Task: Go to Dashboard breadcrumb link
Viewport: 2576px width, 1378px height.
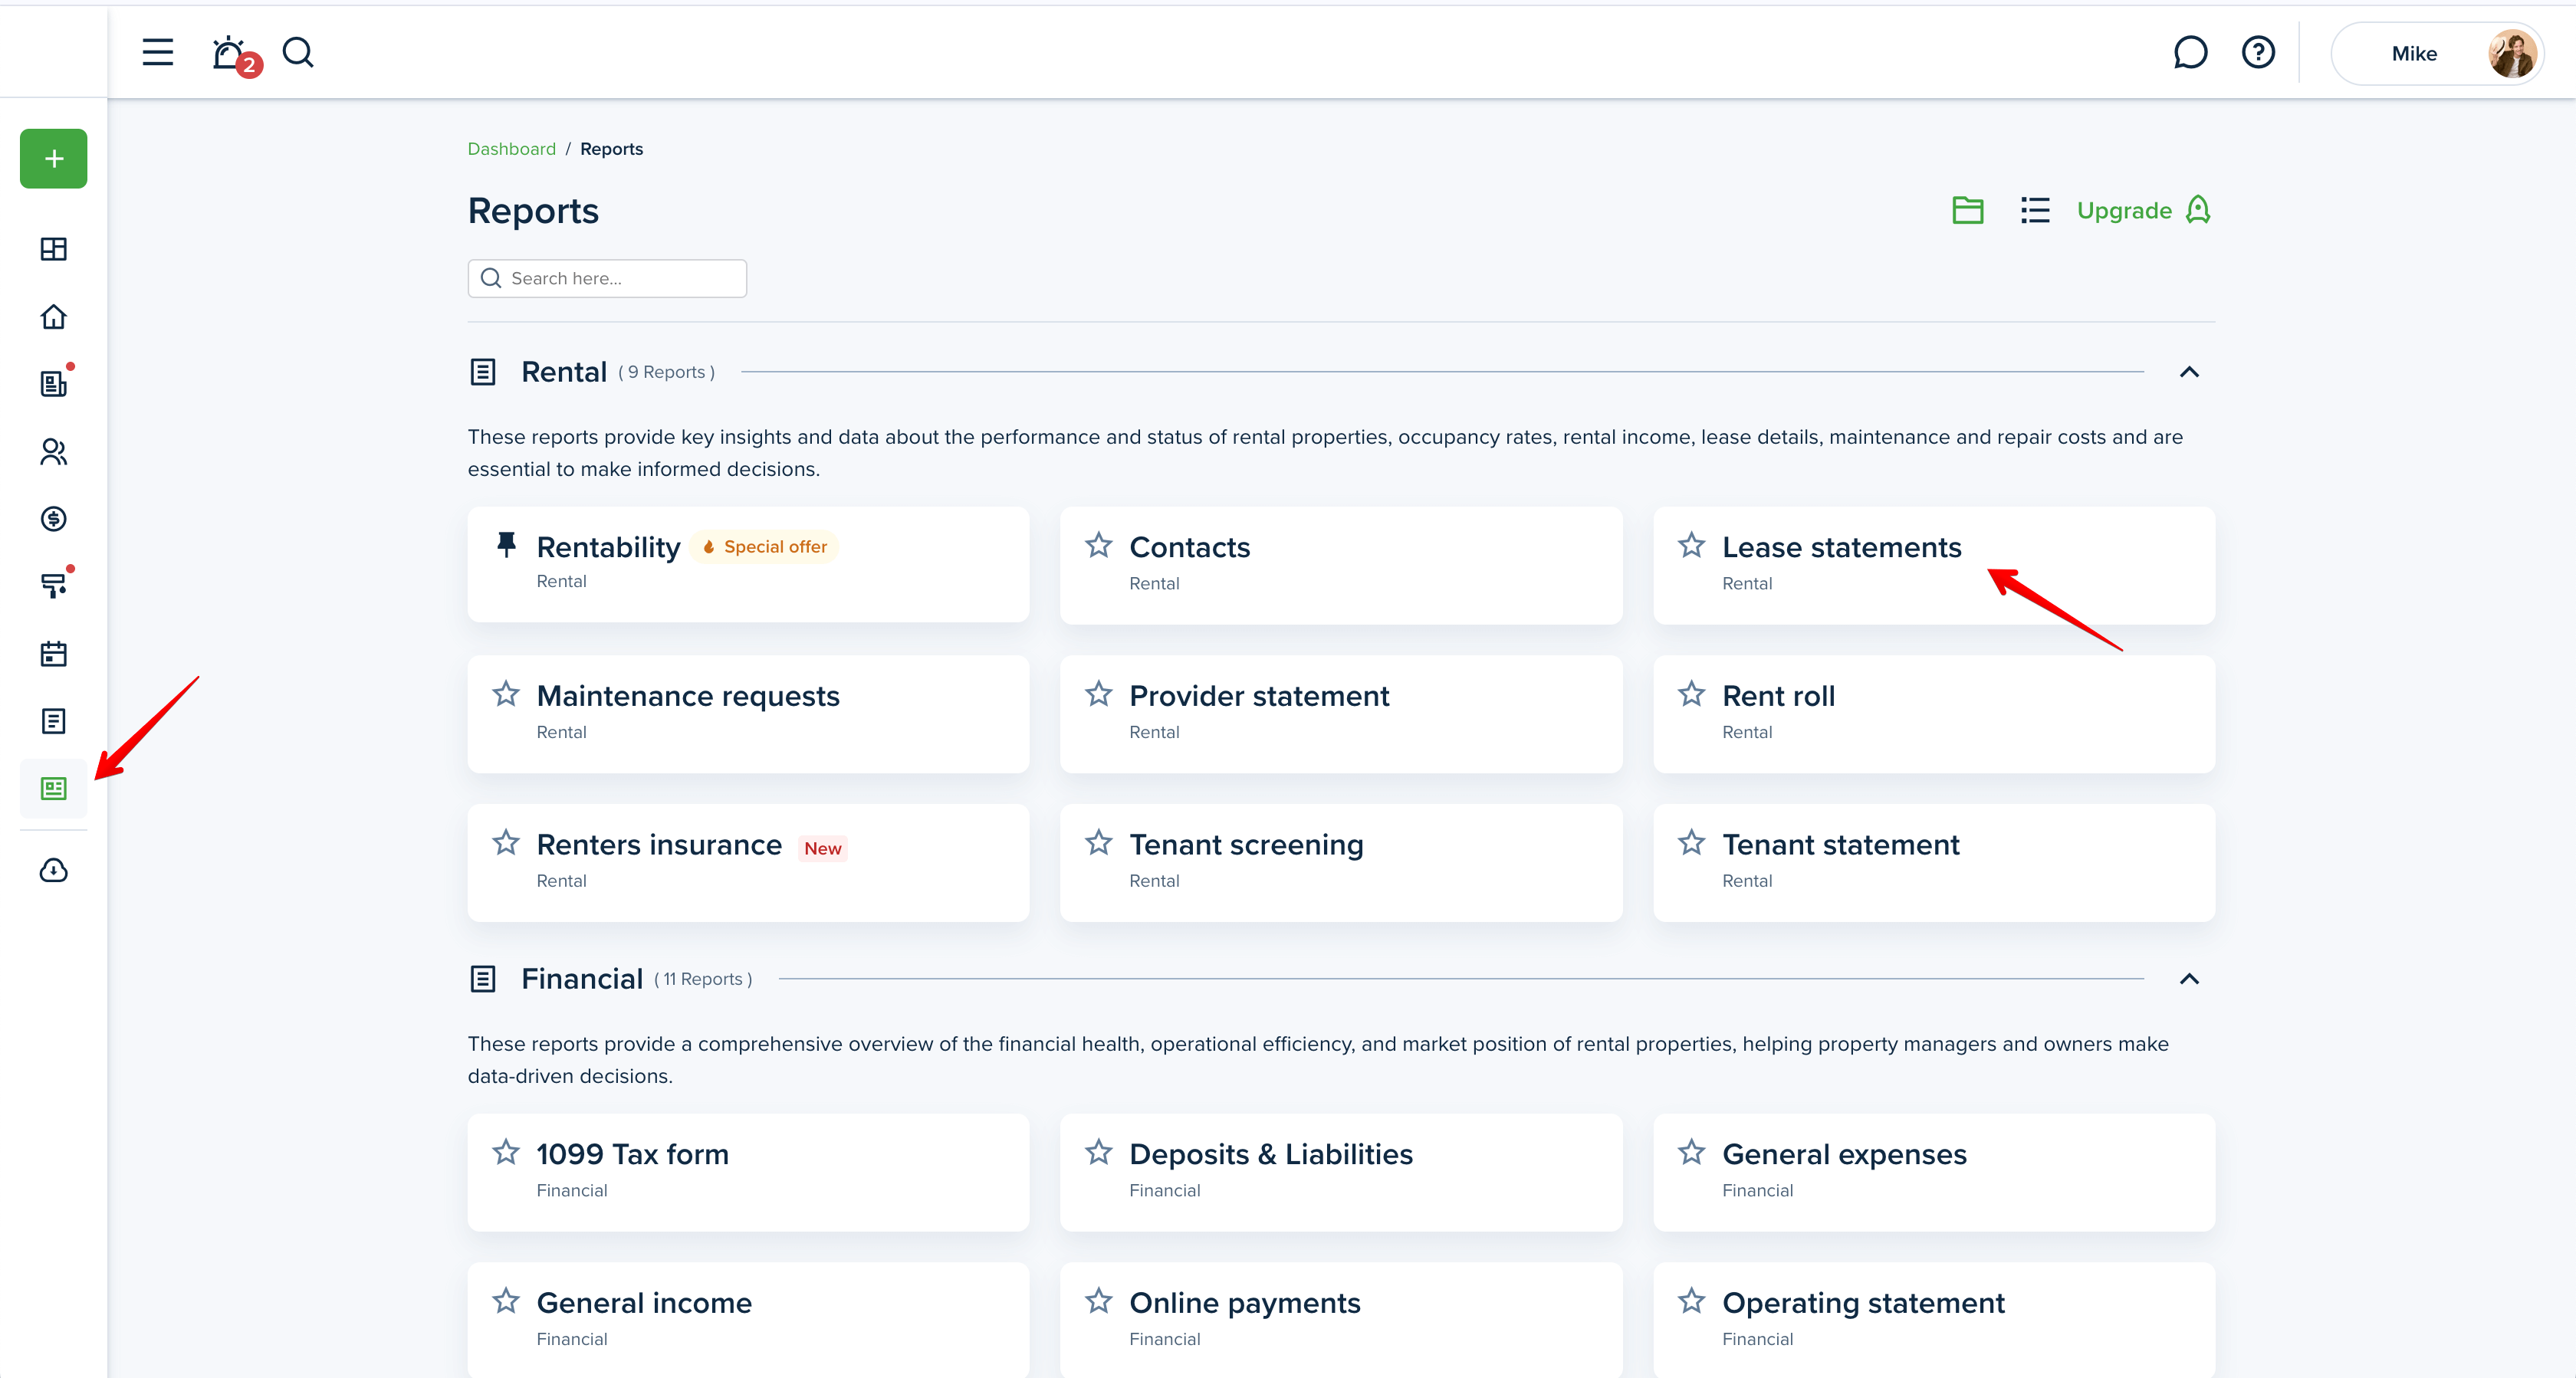Action: [511, 149]
